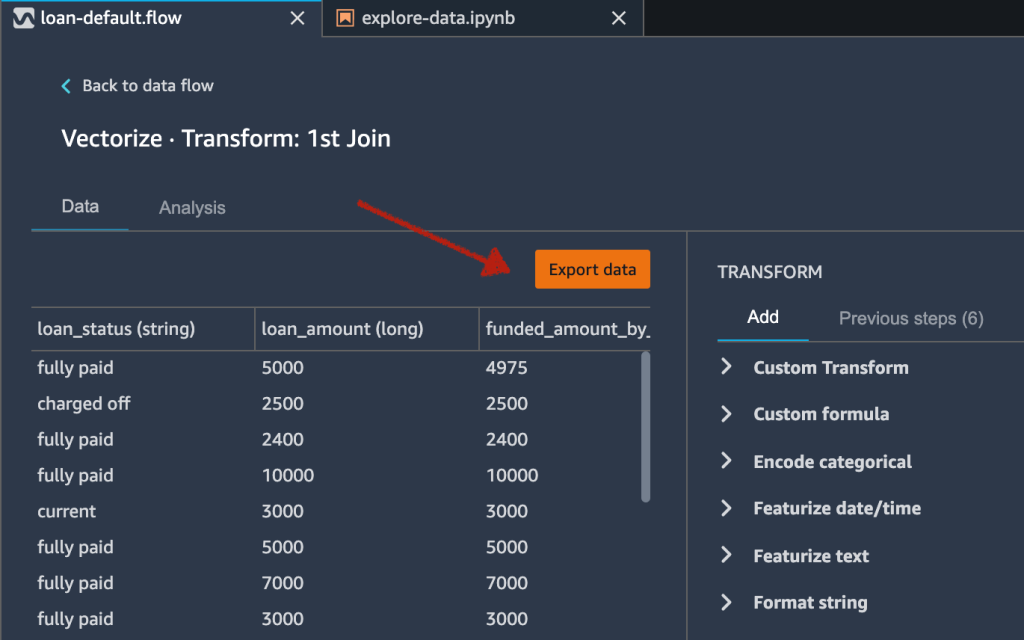The height and width of the screenshot is (640, 1024).
Task: Close the explore-data.ipynb tab
Action: tap(618, 18)
